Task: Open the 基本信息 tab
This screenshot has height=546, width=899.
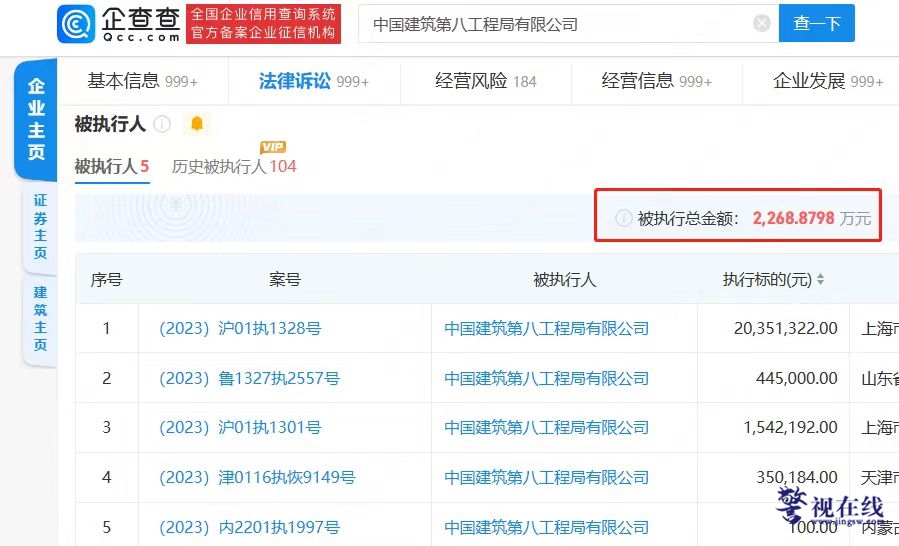Action: point(142,81)
